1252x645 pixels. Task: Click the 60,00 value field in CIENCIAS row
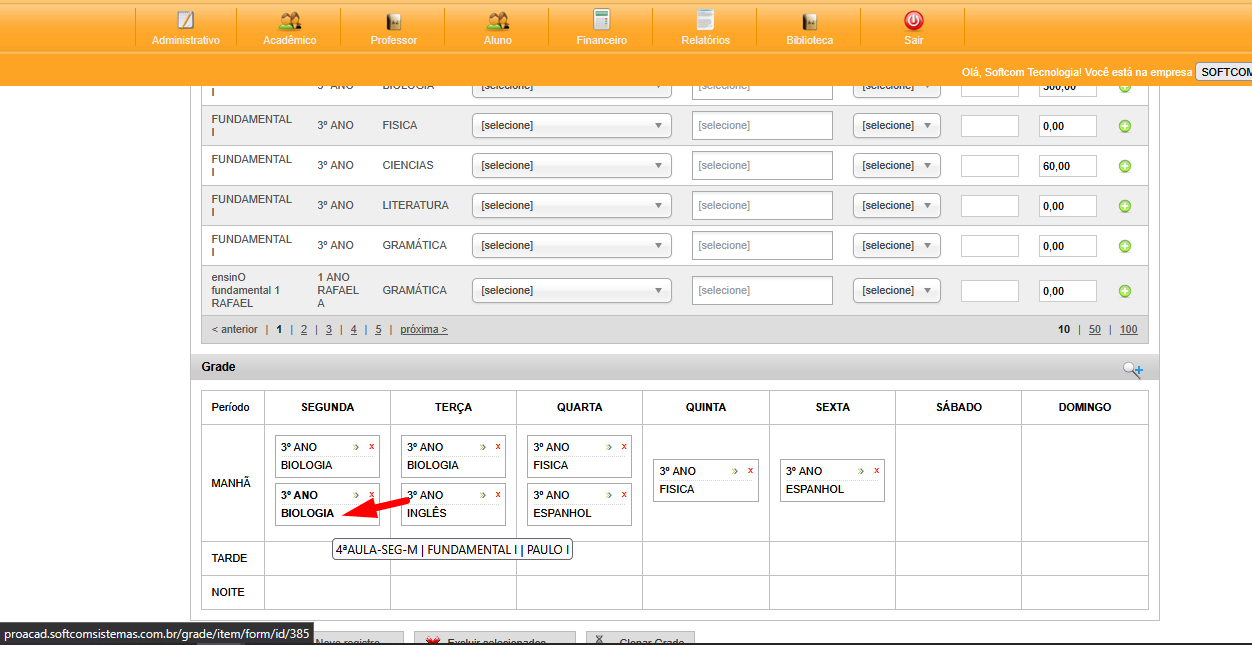1067,166
